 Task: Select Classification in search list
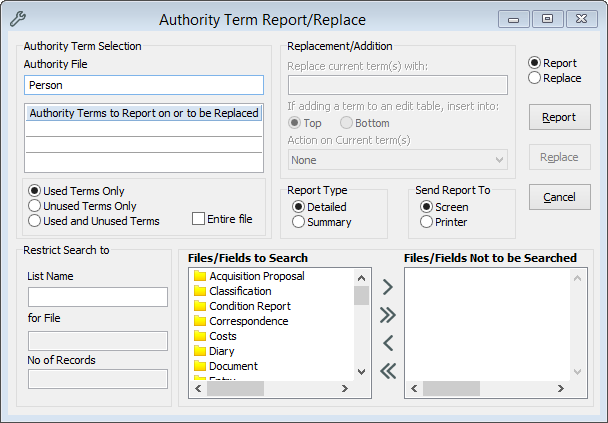[x=240, y=291]
